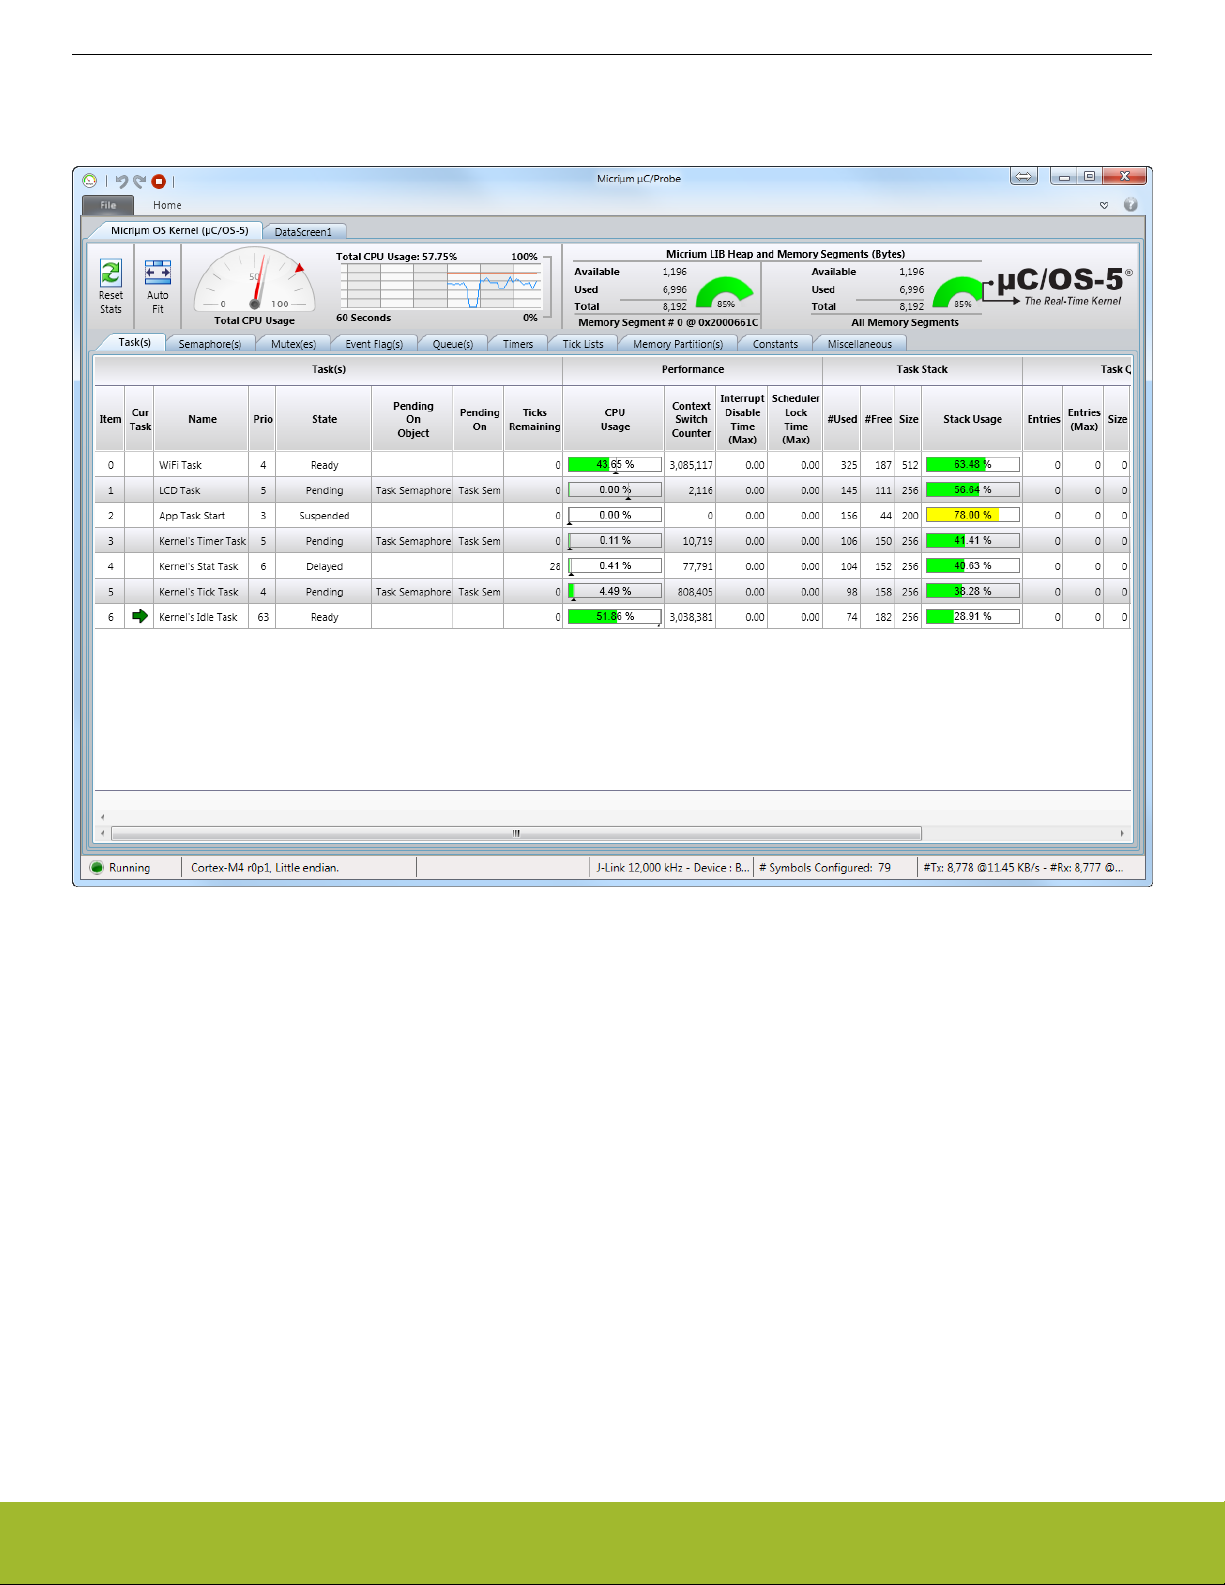This screenshot has width=1225, height=1585.
Task: Click the right arrow of the horizontal scrollbar
Action: pyautogui.click(x=1122, y=833)
